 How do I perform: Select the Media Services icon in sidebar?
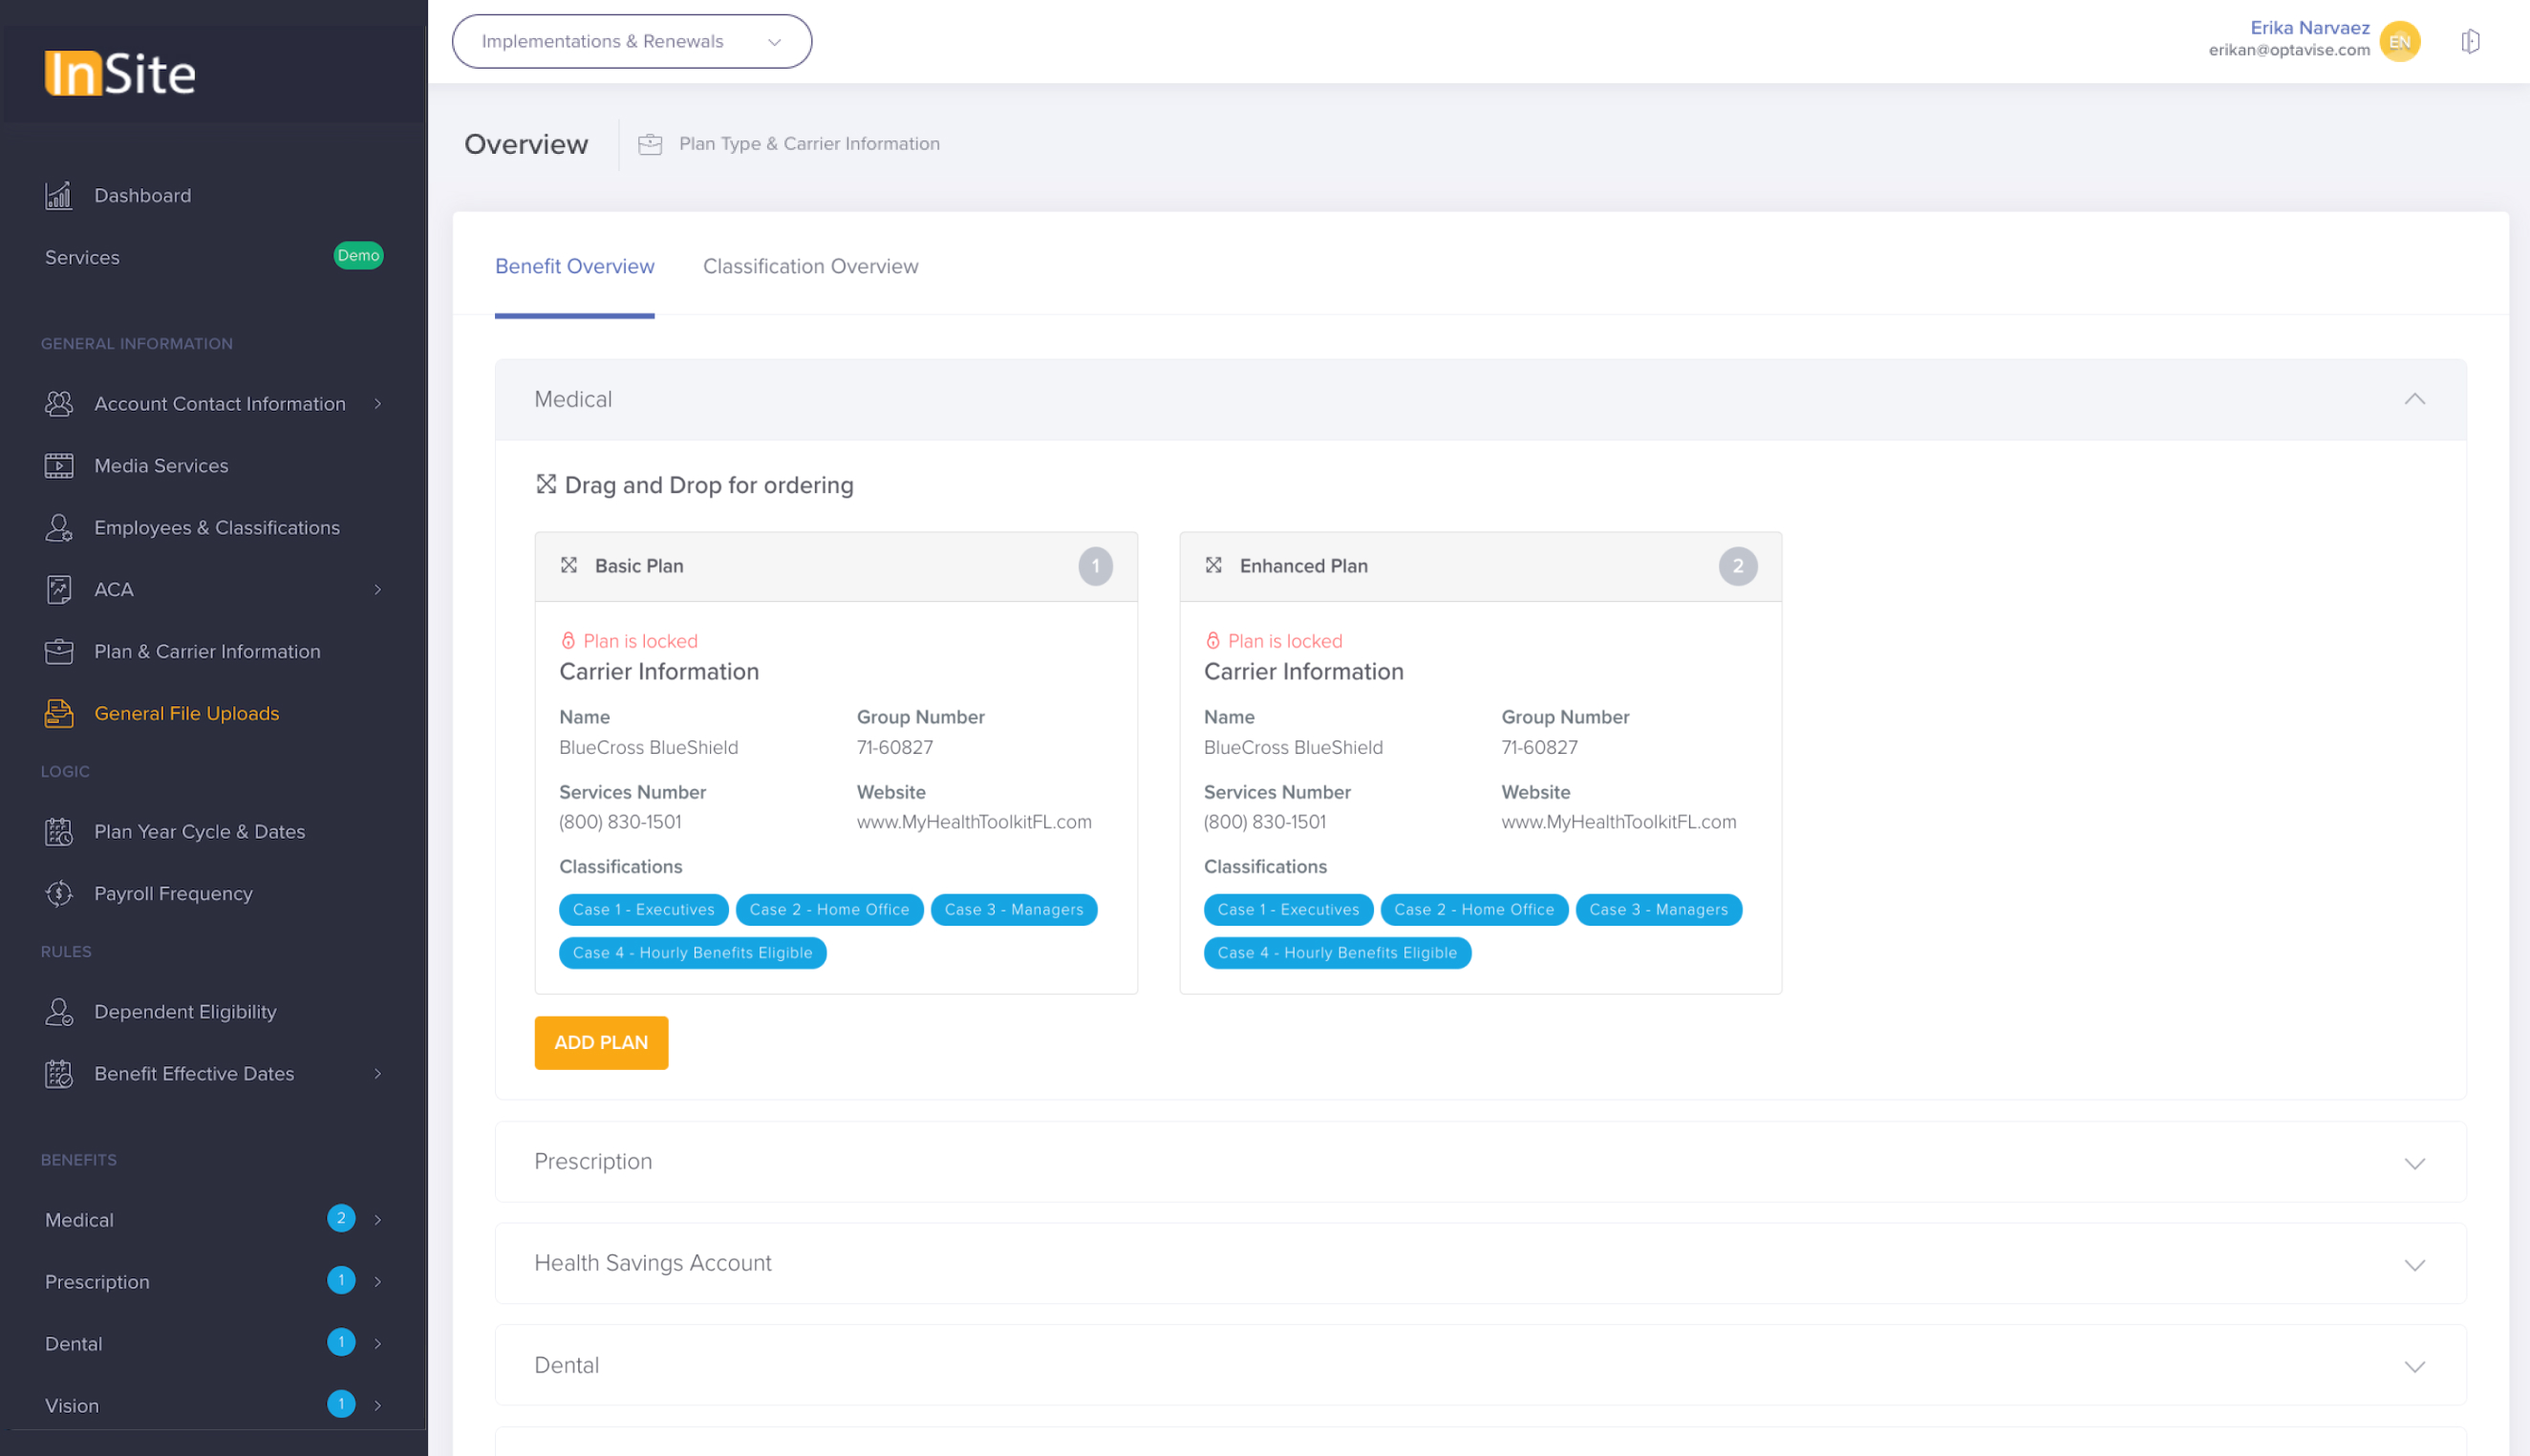(60, 465)
